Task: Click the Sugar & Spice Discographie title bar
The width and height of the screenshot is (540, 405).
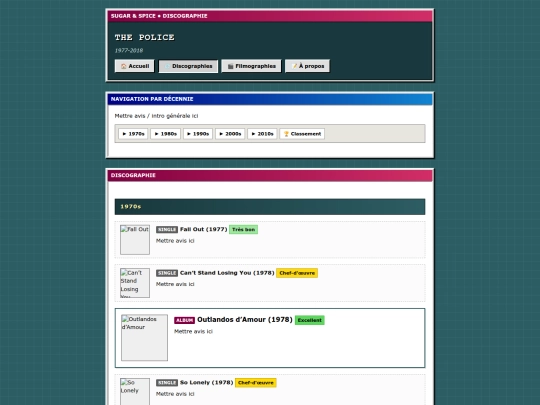Action: (x=270, y=16)
